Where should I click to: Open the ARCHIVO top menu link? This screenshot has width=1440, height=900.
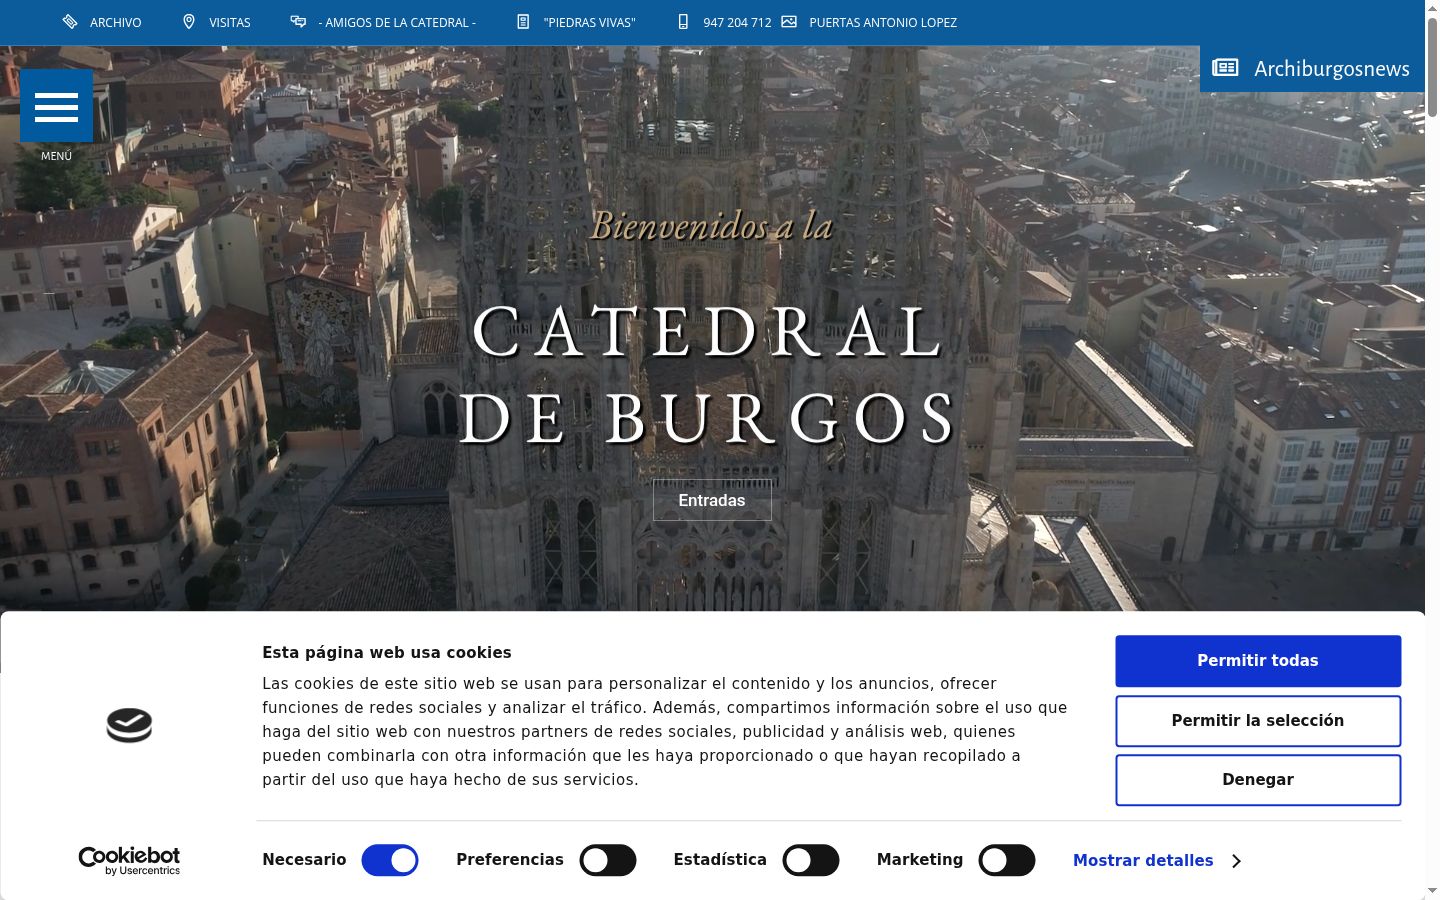[116, 22]
